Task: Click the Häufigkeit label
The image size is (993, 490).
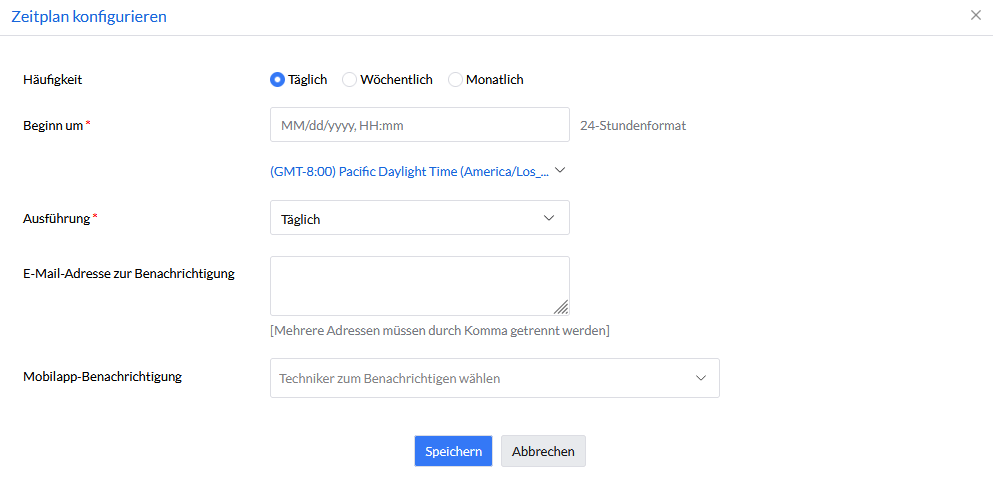Action: (x=53, y=80)
